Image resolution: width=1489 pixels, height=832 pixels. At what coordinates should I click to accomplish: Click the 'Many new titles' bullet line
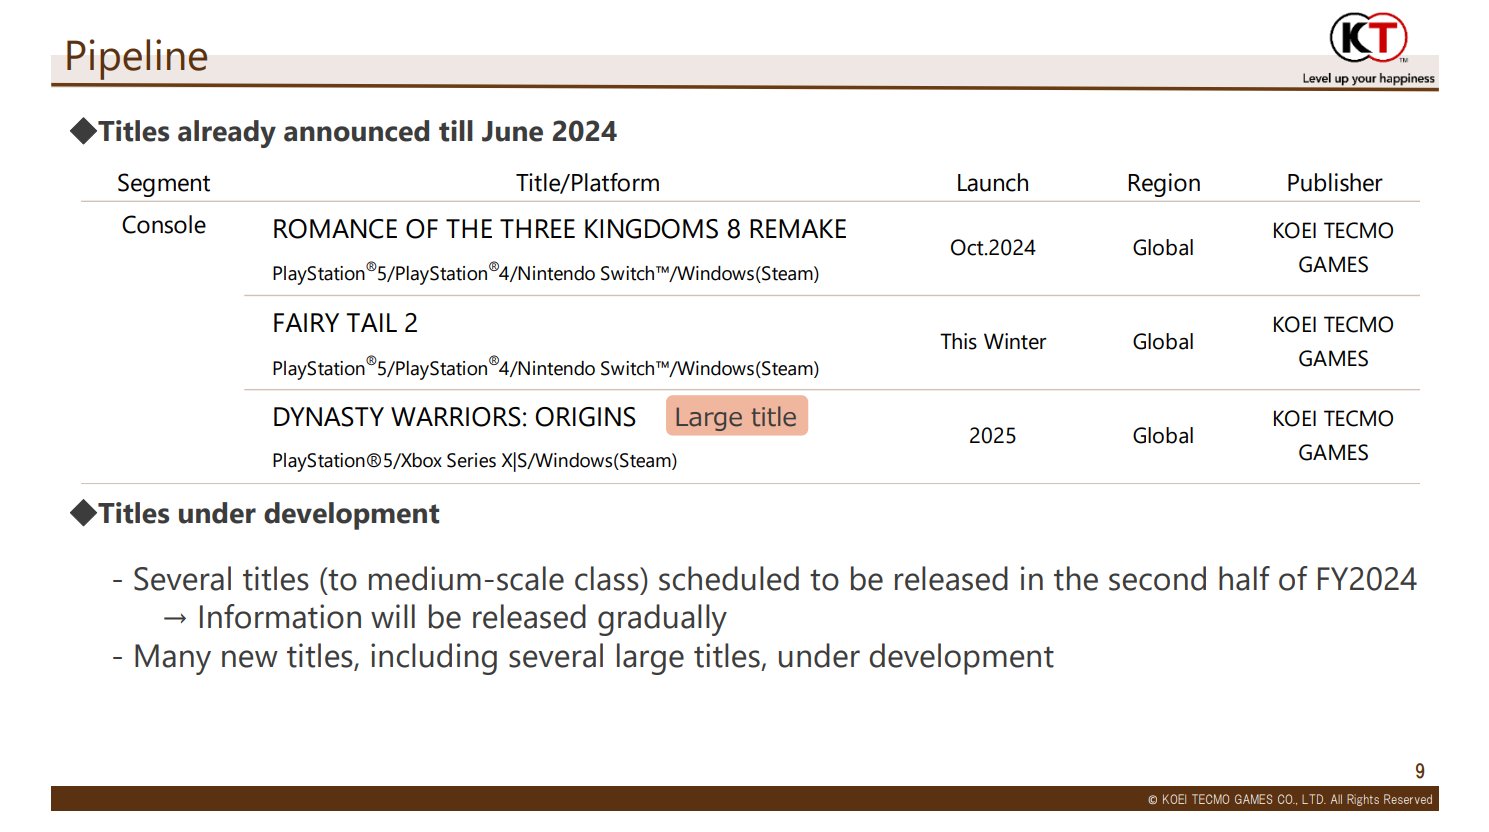click(583, 657)
